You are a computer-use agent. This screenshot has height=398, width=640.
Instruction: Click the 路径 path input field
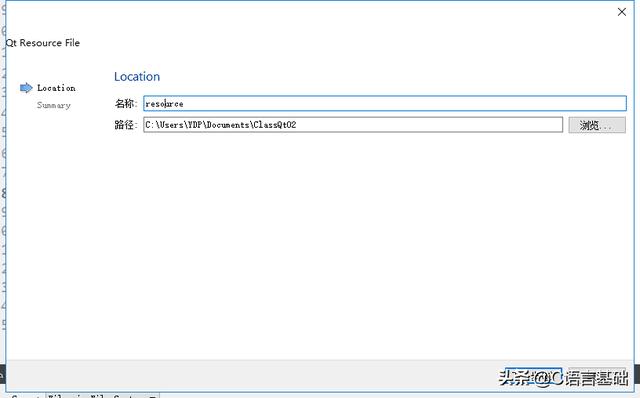[x=353, y=125]
